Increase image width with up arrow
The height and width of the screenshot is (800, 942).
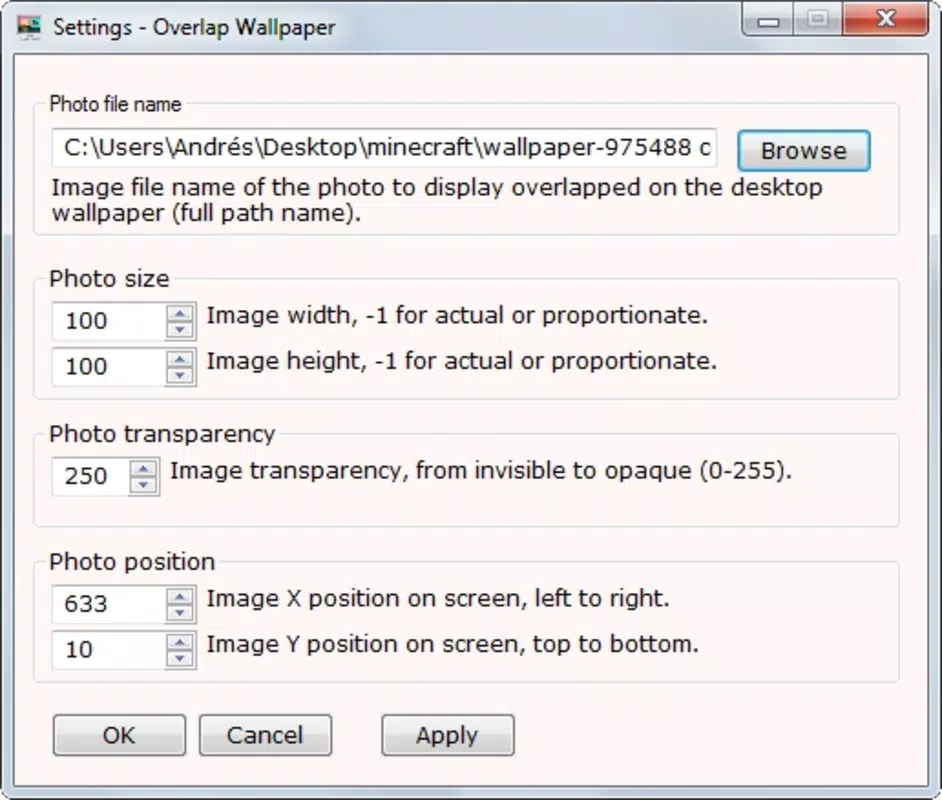(180, 312)
